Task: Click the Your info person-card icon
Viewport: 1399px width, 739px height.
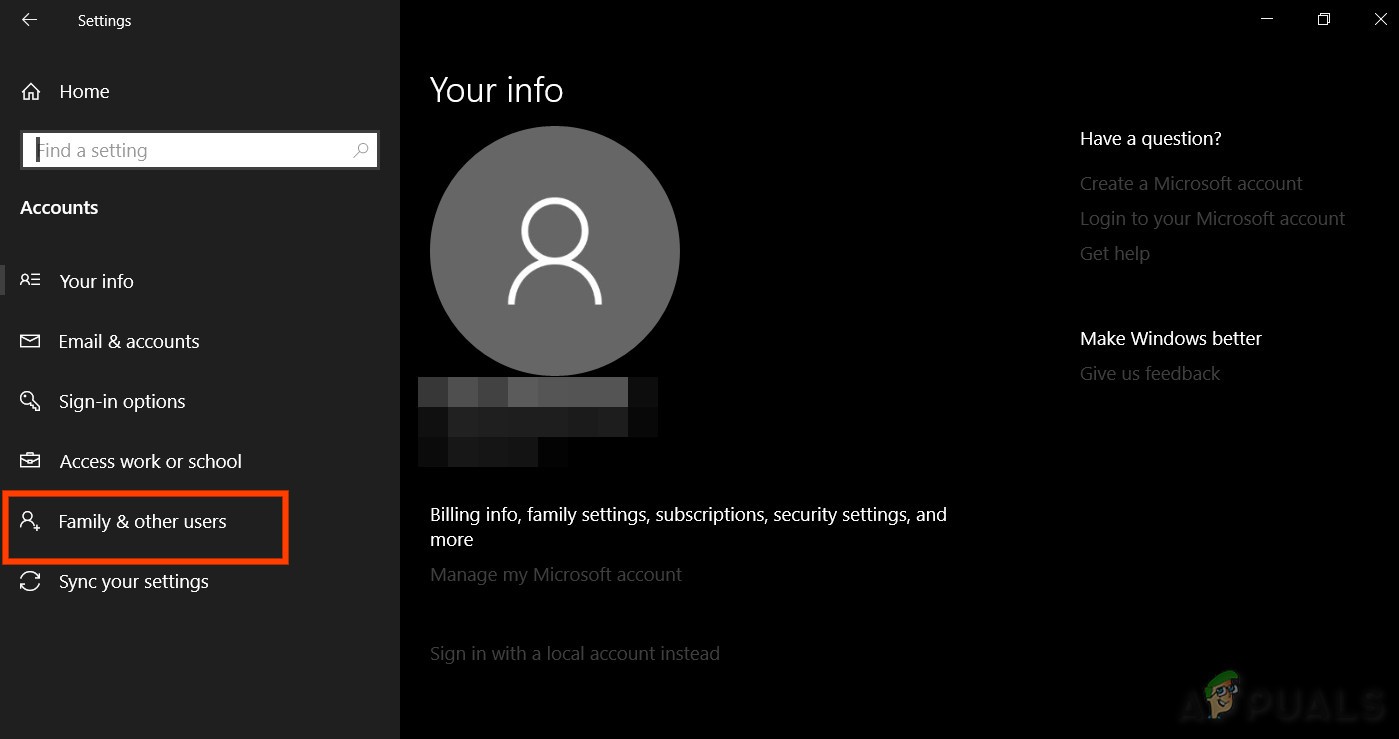Action: coord(30,281)
